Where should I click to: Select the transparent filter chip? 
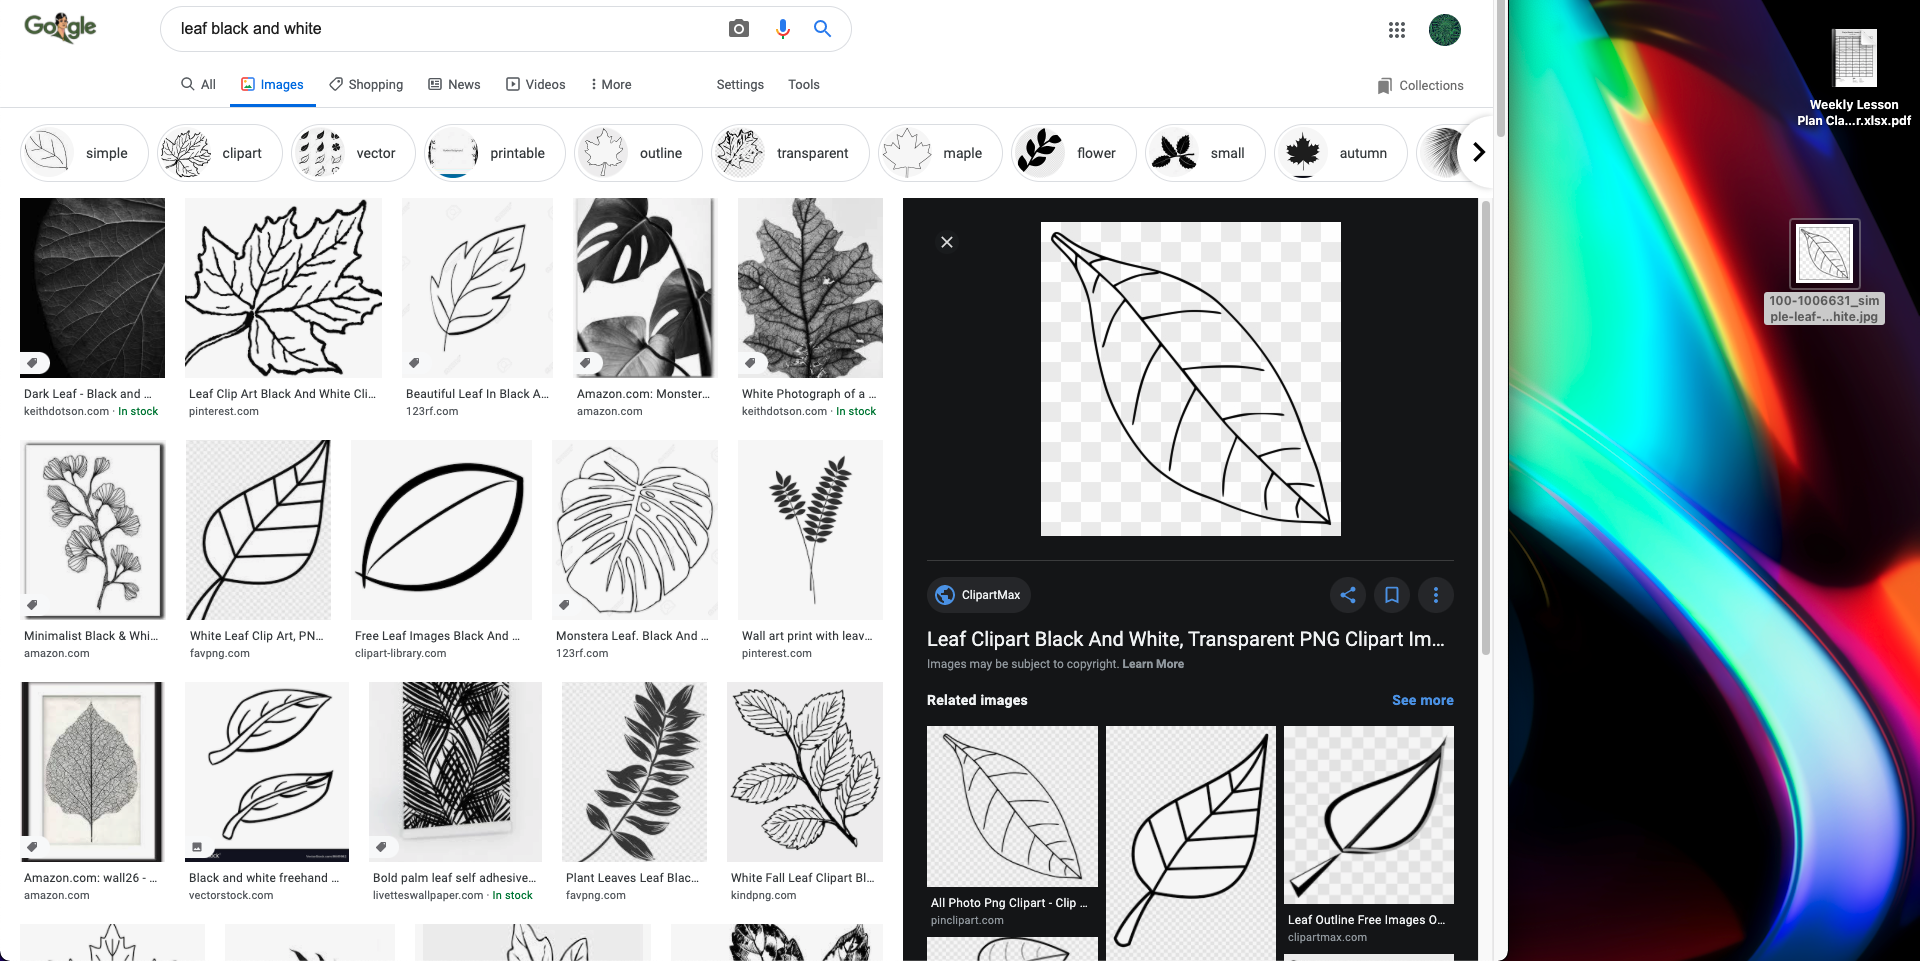tap(790, 153)
